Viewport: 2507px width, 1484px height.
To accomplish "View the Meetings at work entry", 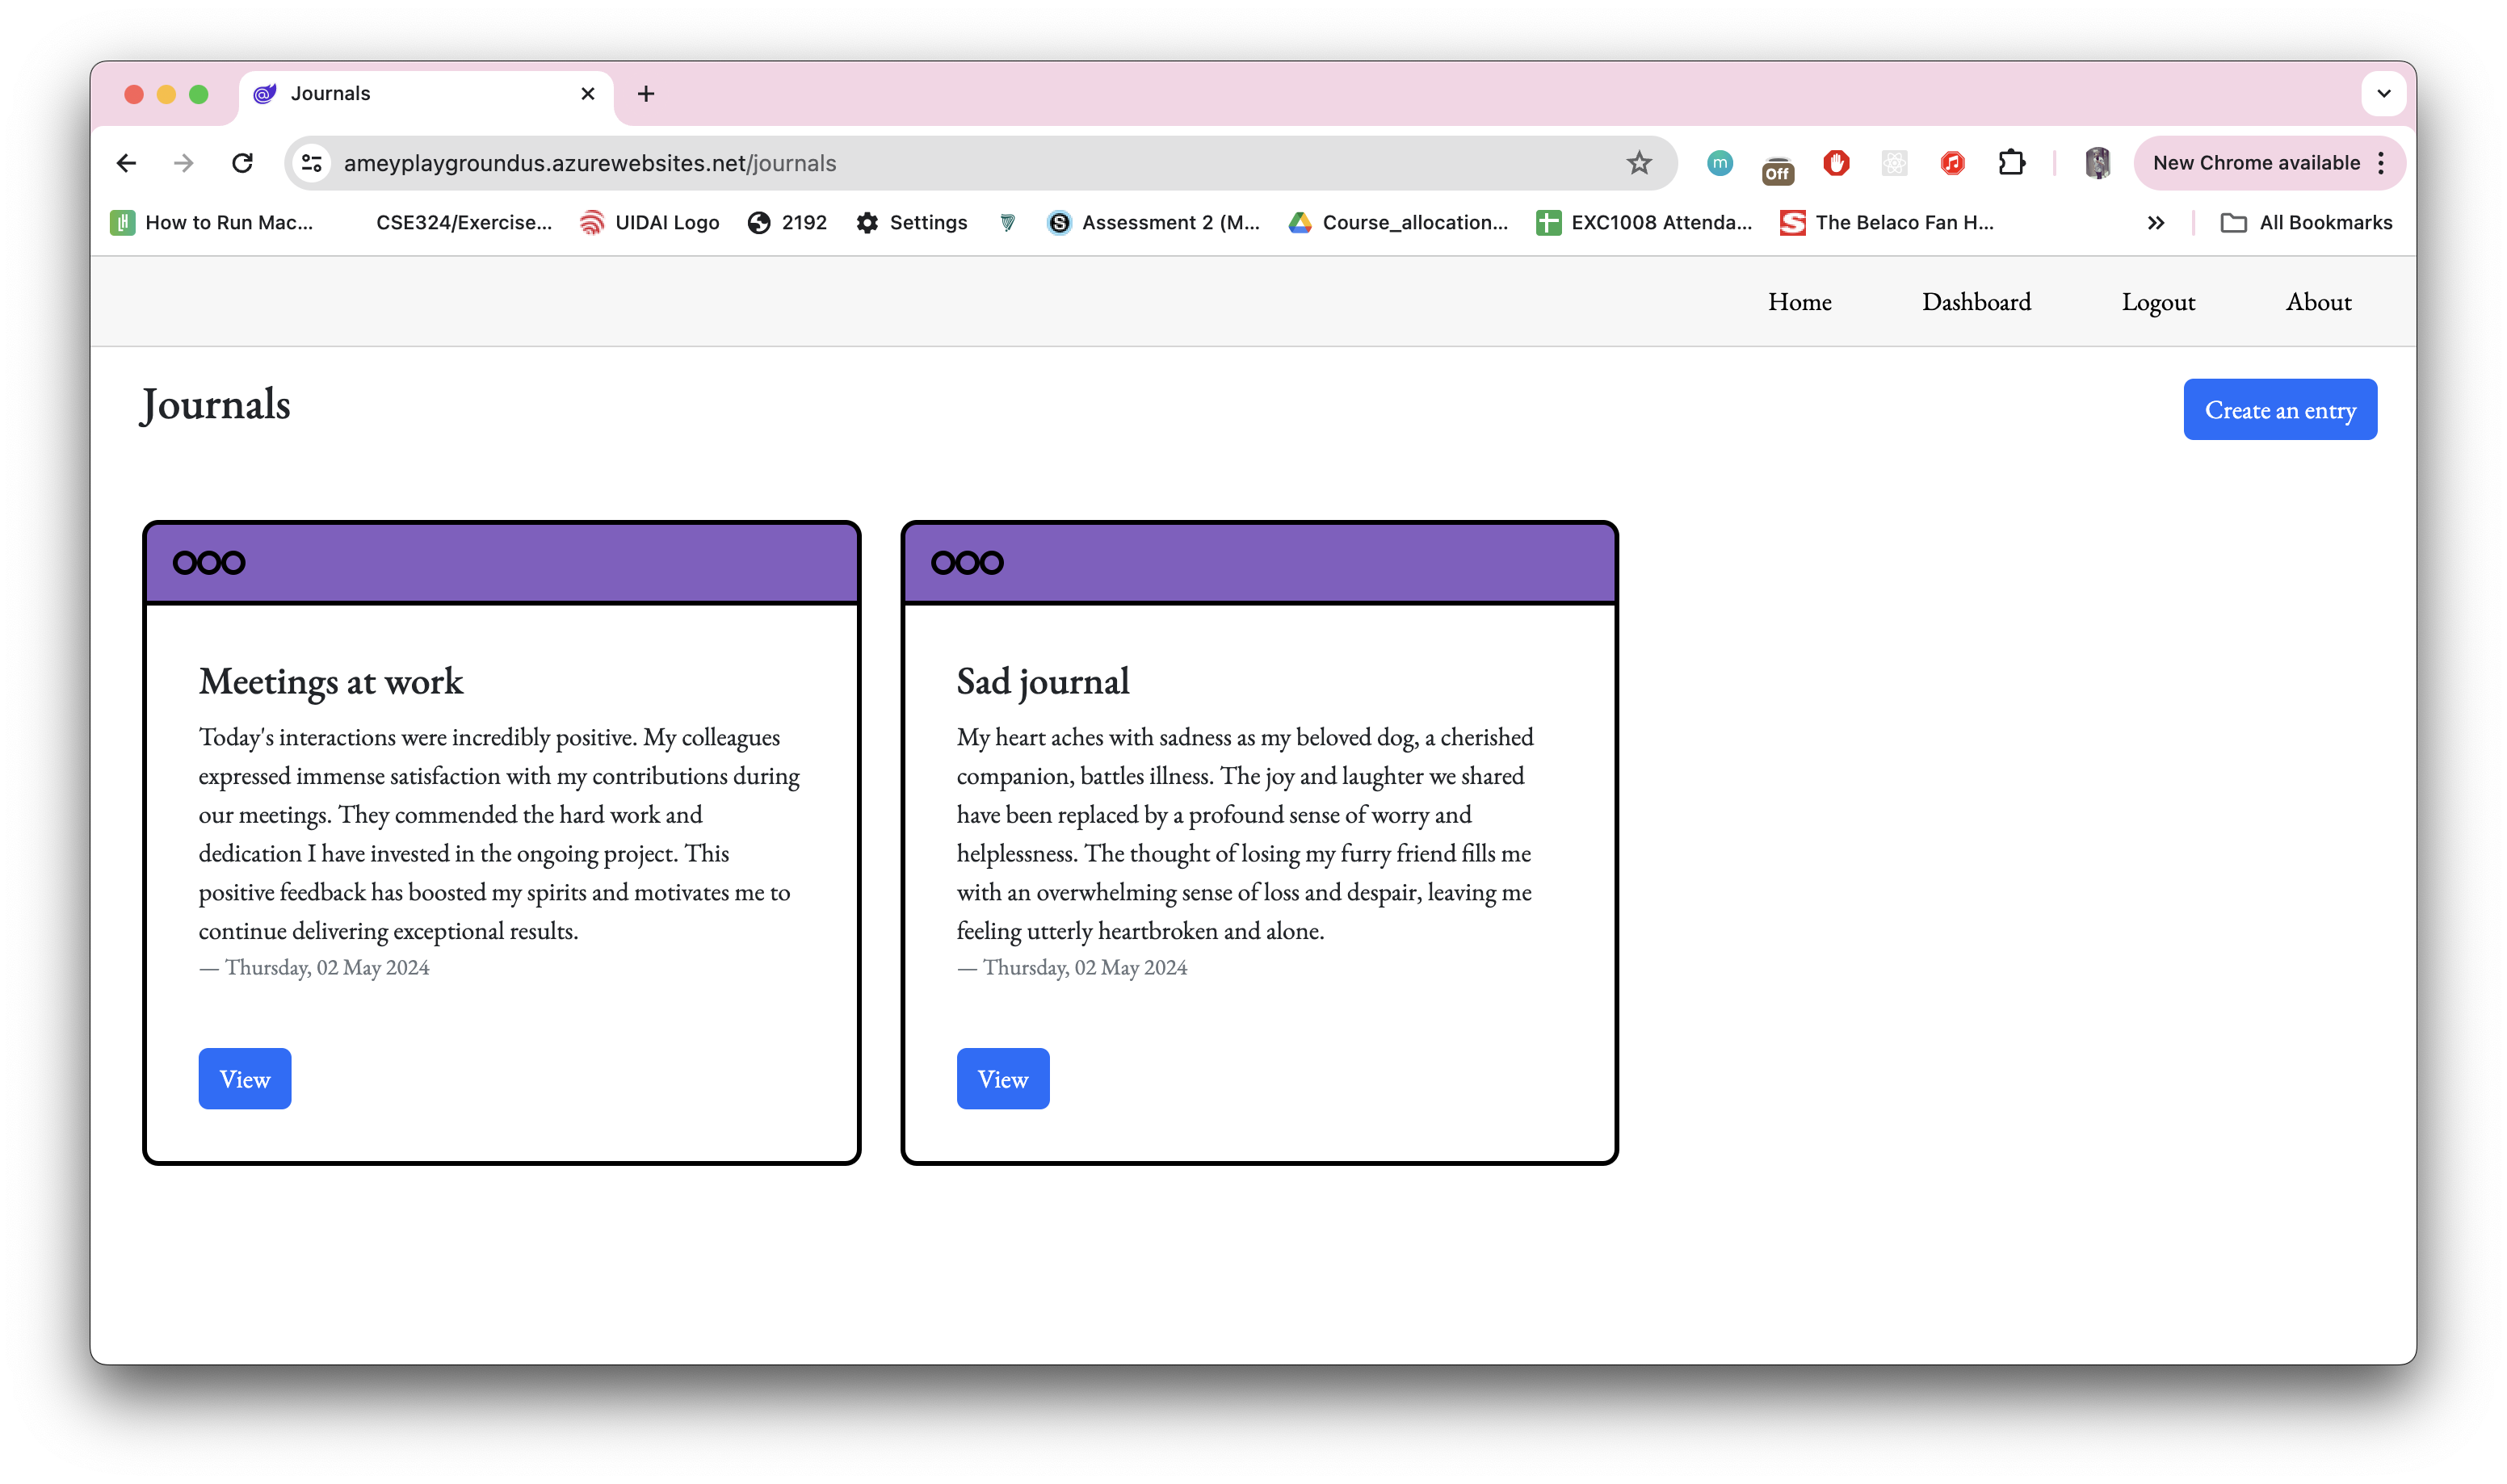I will (x=244, y=1079).
